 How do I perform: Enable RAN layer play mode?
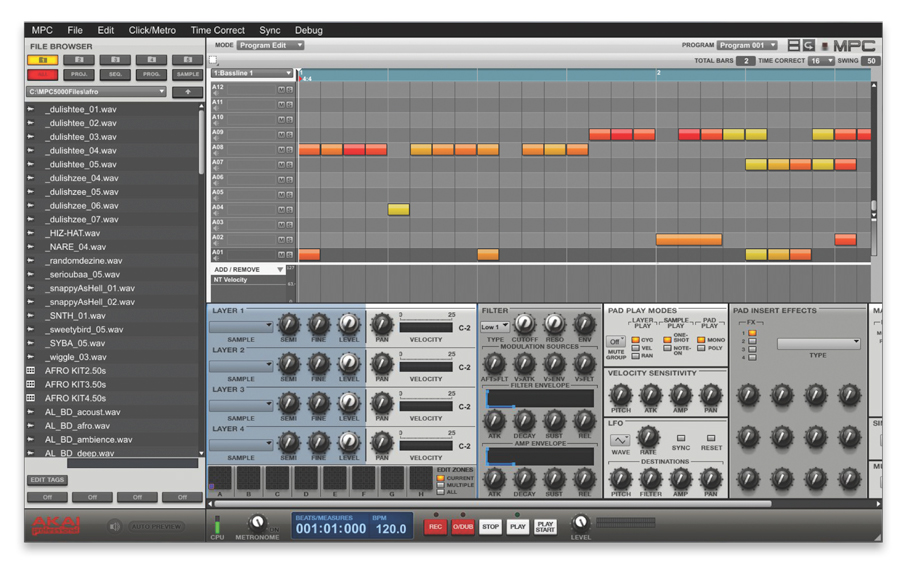(x=635, y=356)
